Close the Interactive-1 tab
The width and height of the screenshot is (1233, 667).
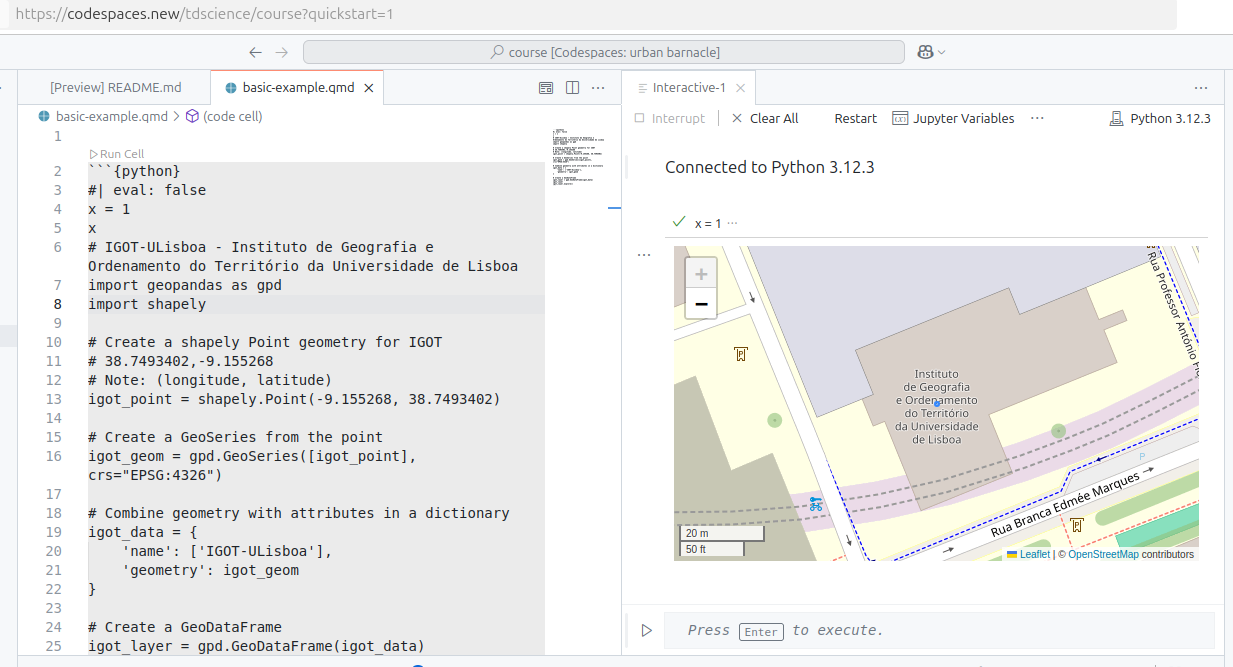[741, 88]
